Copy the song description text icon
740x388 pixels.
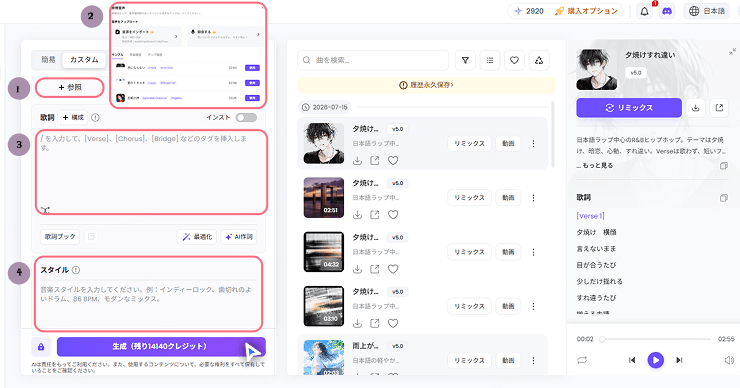pos(723,166)
